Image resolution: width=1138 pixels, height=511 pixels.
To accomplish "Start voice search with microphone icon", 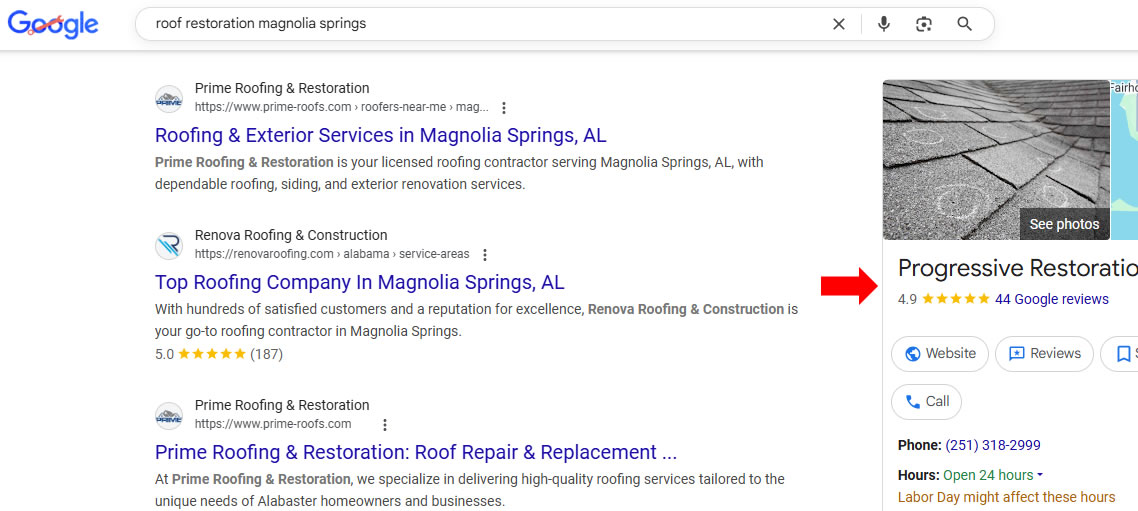I will 884,24.
